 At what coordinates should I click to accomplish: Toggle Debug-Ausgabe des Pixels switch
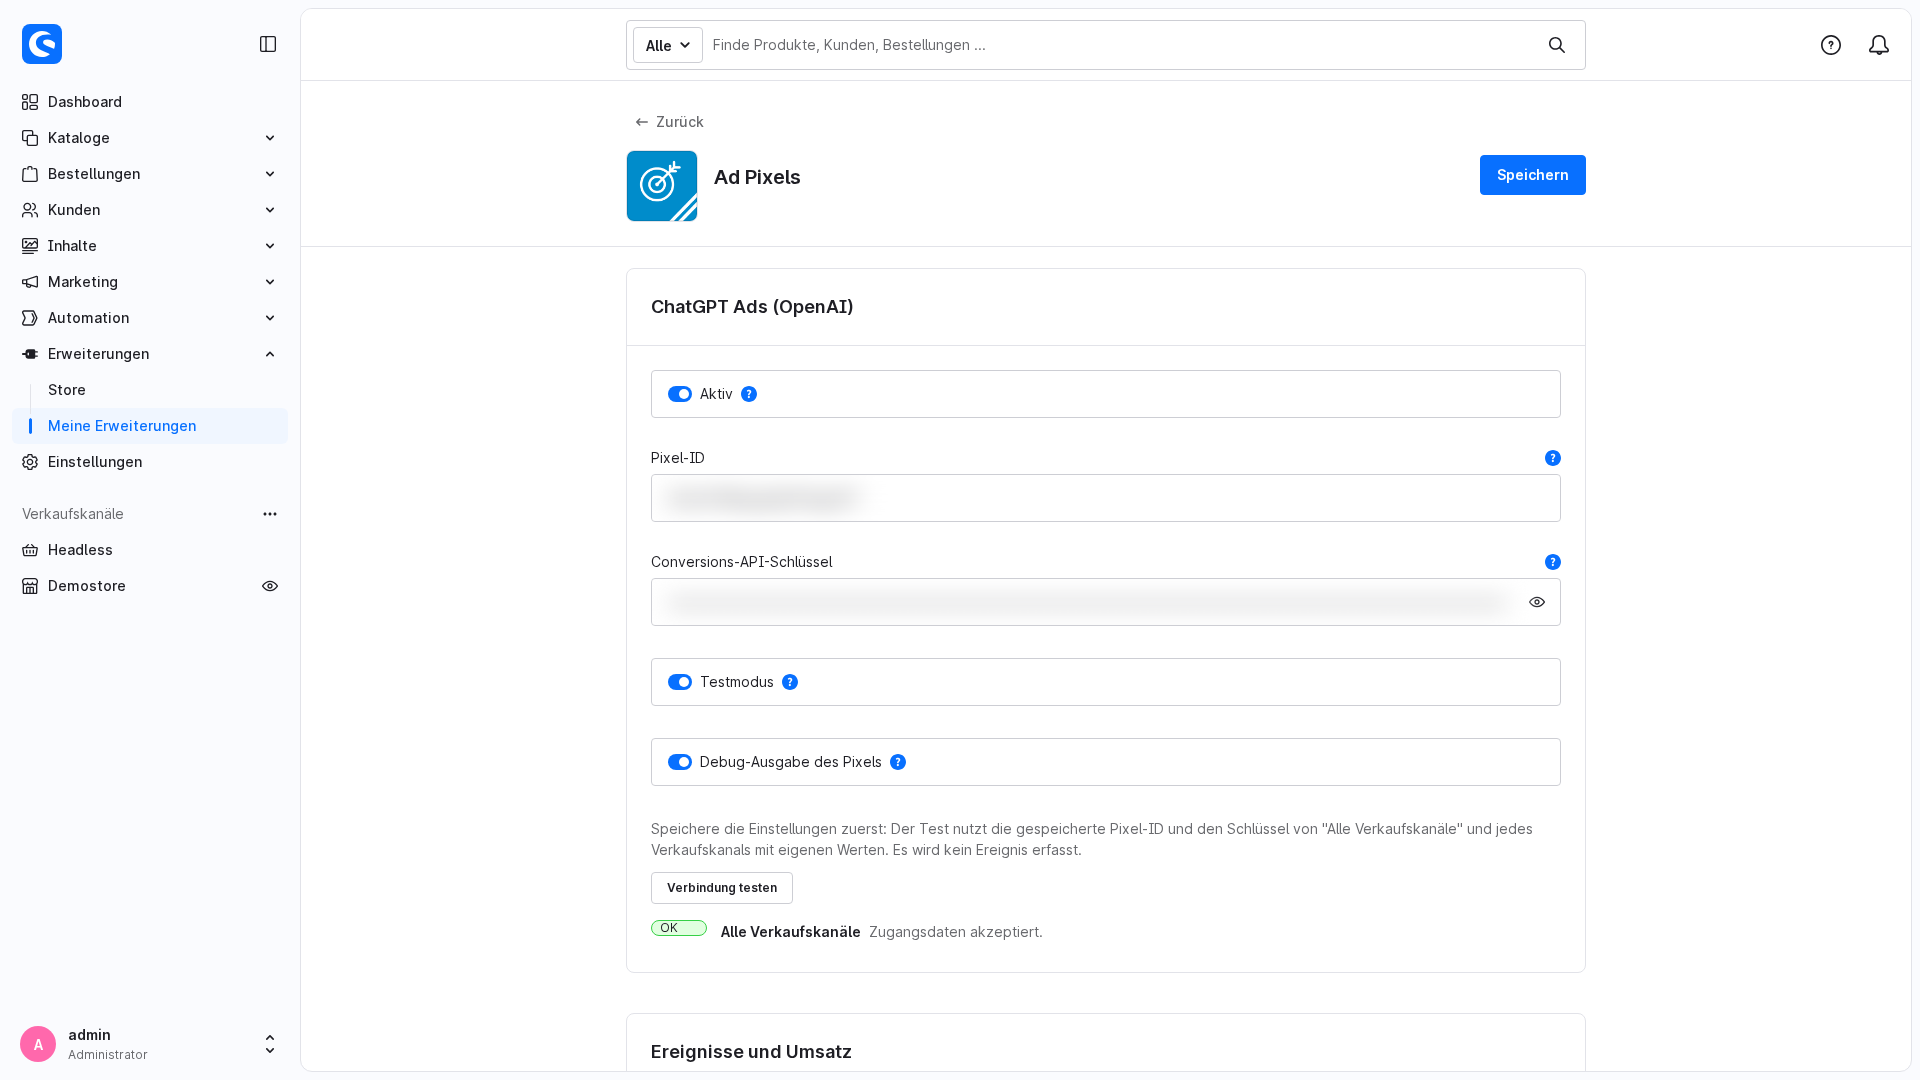coord(680,762)
